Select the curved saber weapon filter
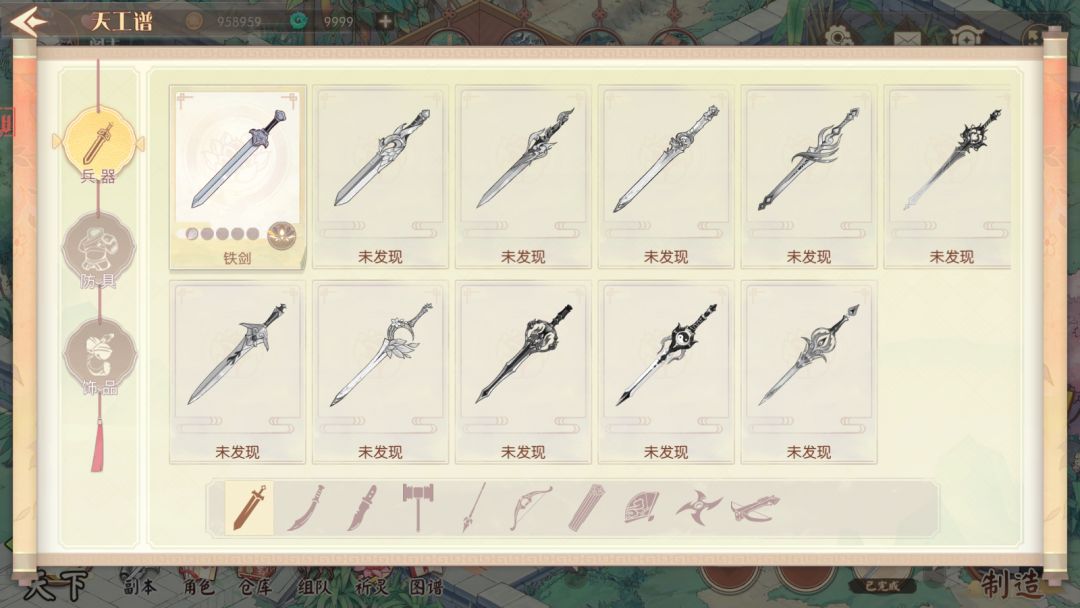The height and width of the screenshot is (608, 1080). click(x=307, y=509)
